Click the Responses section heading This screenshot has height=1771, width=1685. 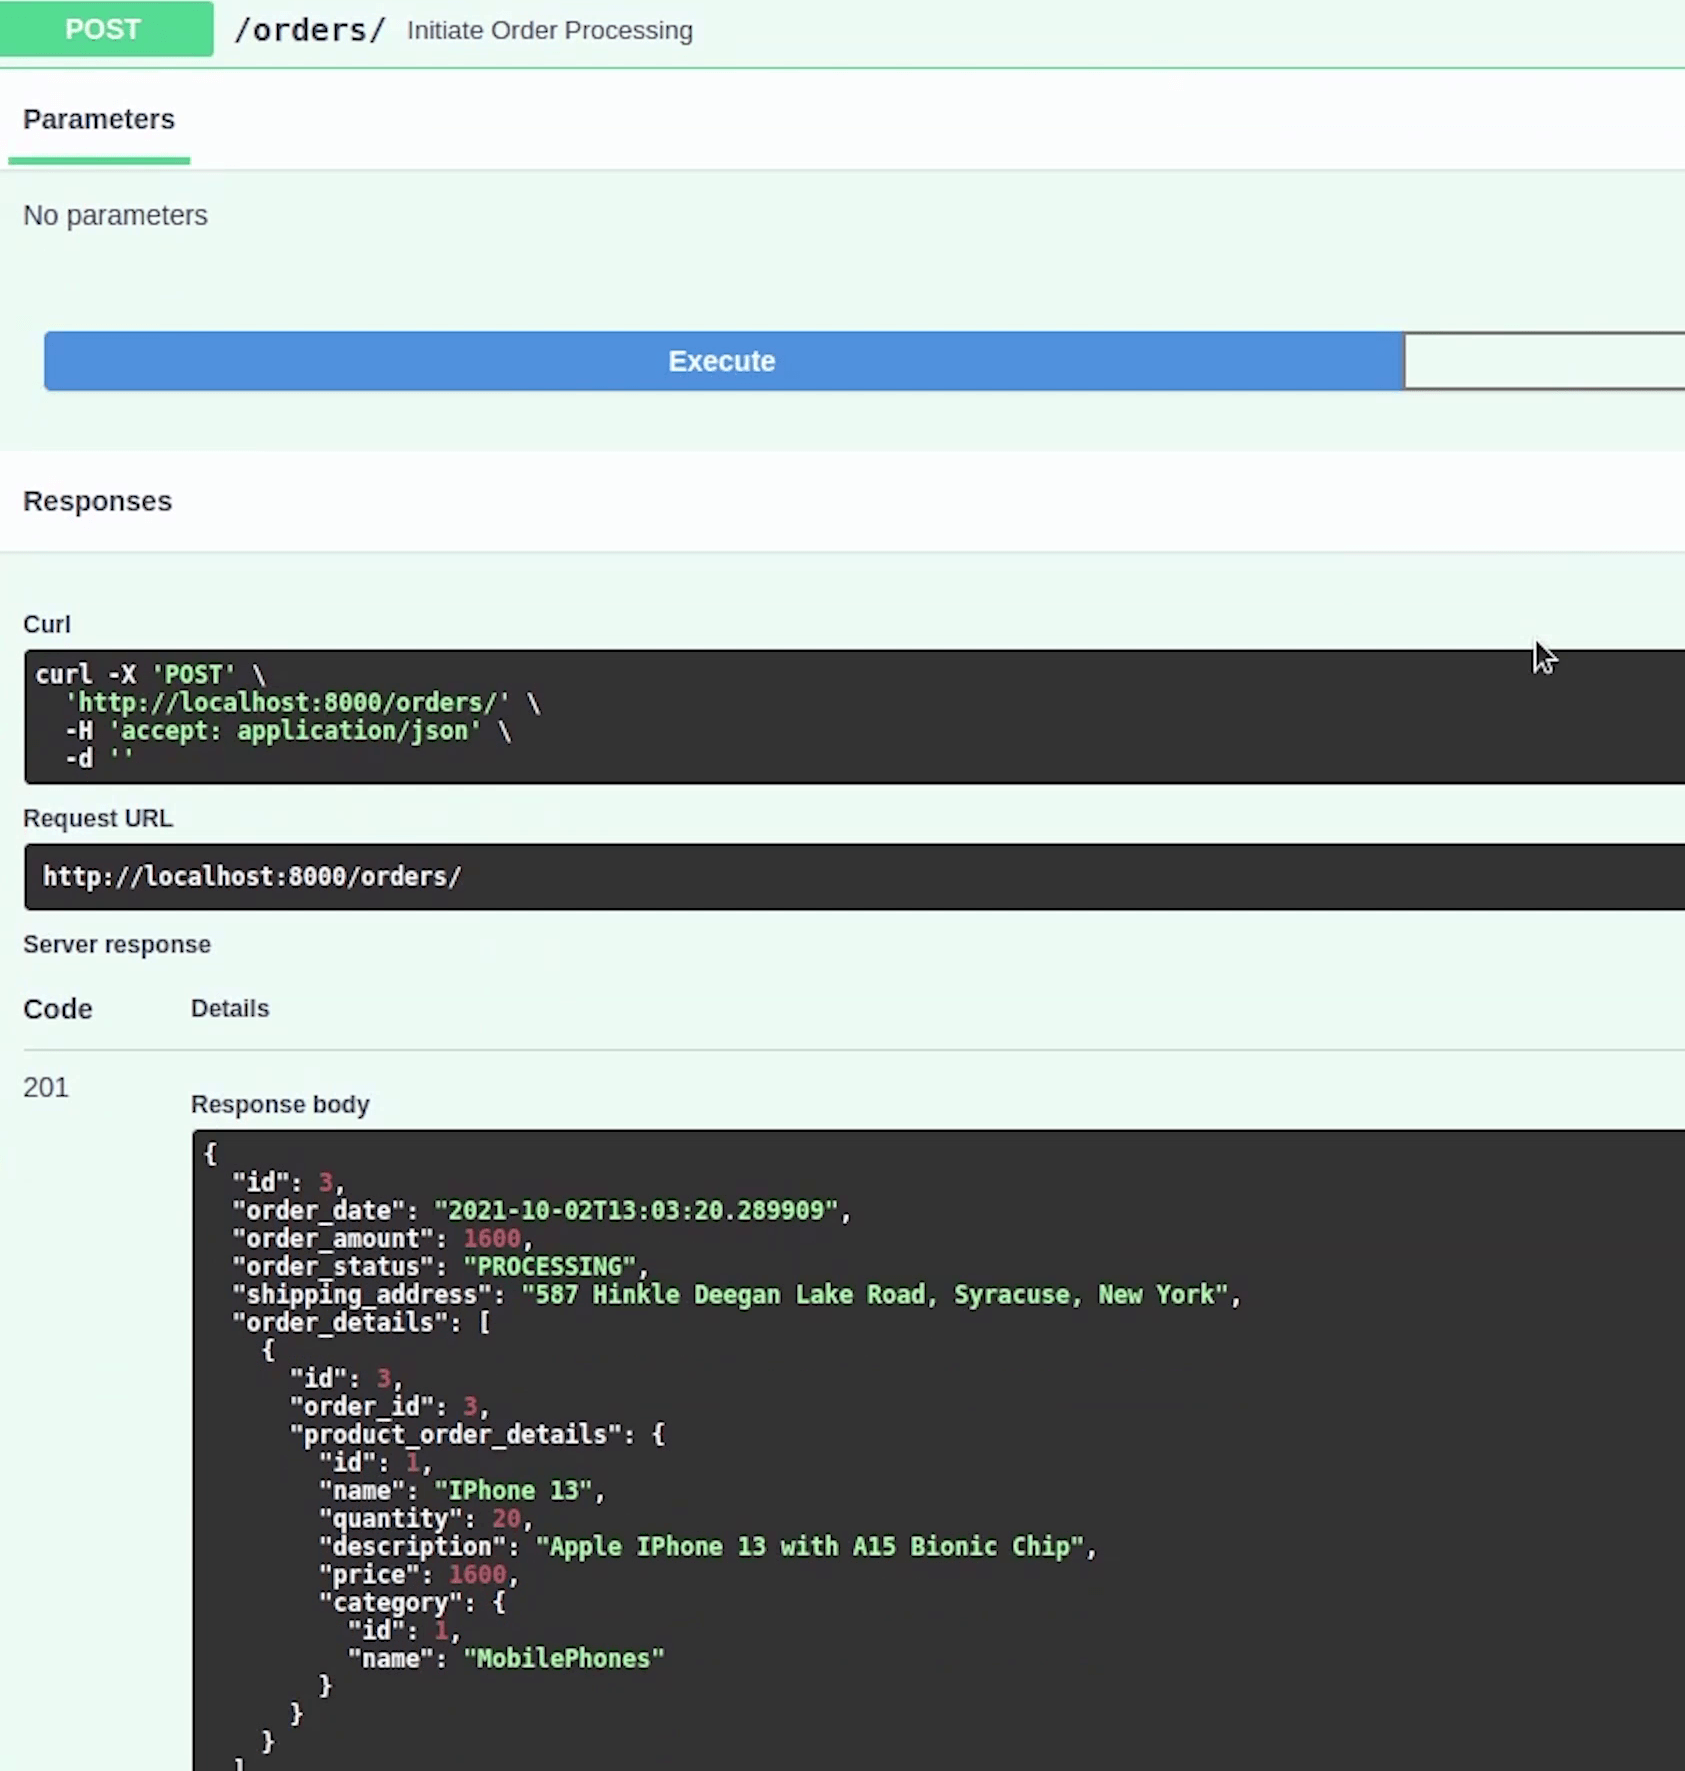pyautogui.click(x=98, y=501)
